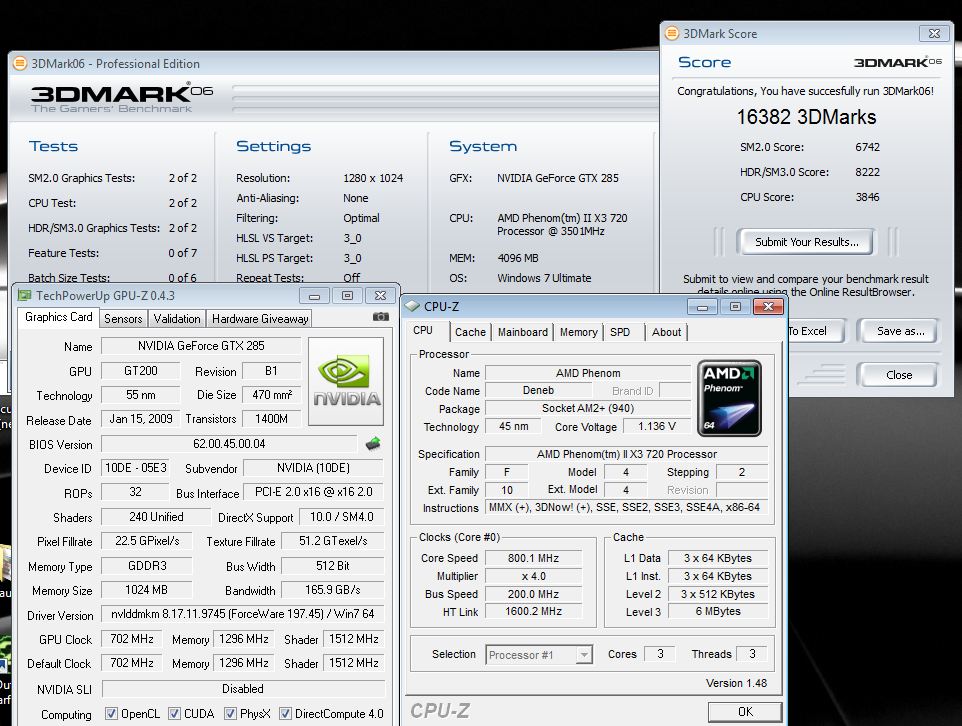Minimize the CPU-Z window
This screenshot has height=726, width=962.
[x=702, y=306]
